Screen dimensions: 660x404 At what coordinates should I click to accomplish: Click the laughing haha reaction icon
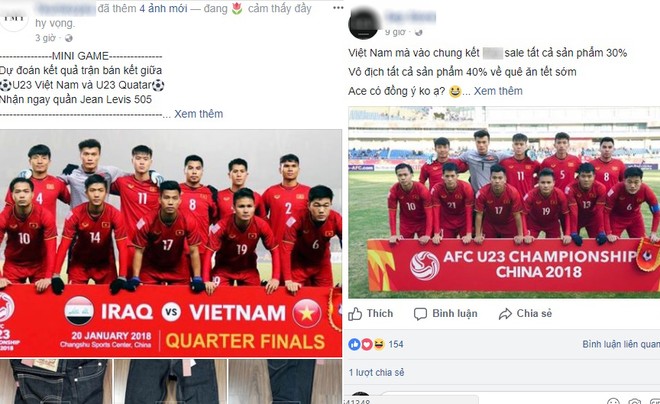click(x=379, y=344)
